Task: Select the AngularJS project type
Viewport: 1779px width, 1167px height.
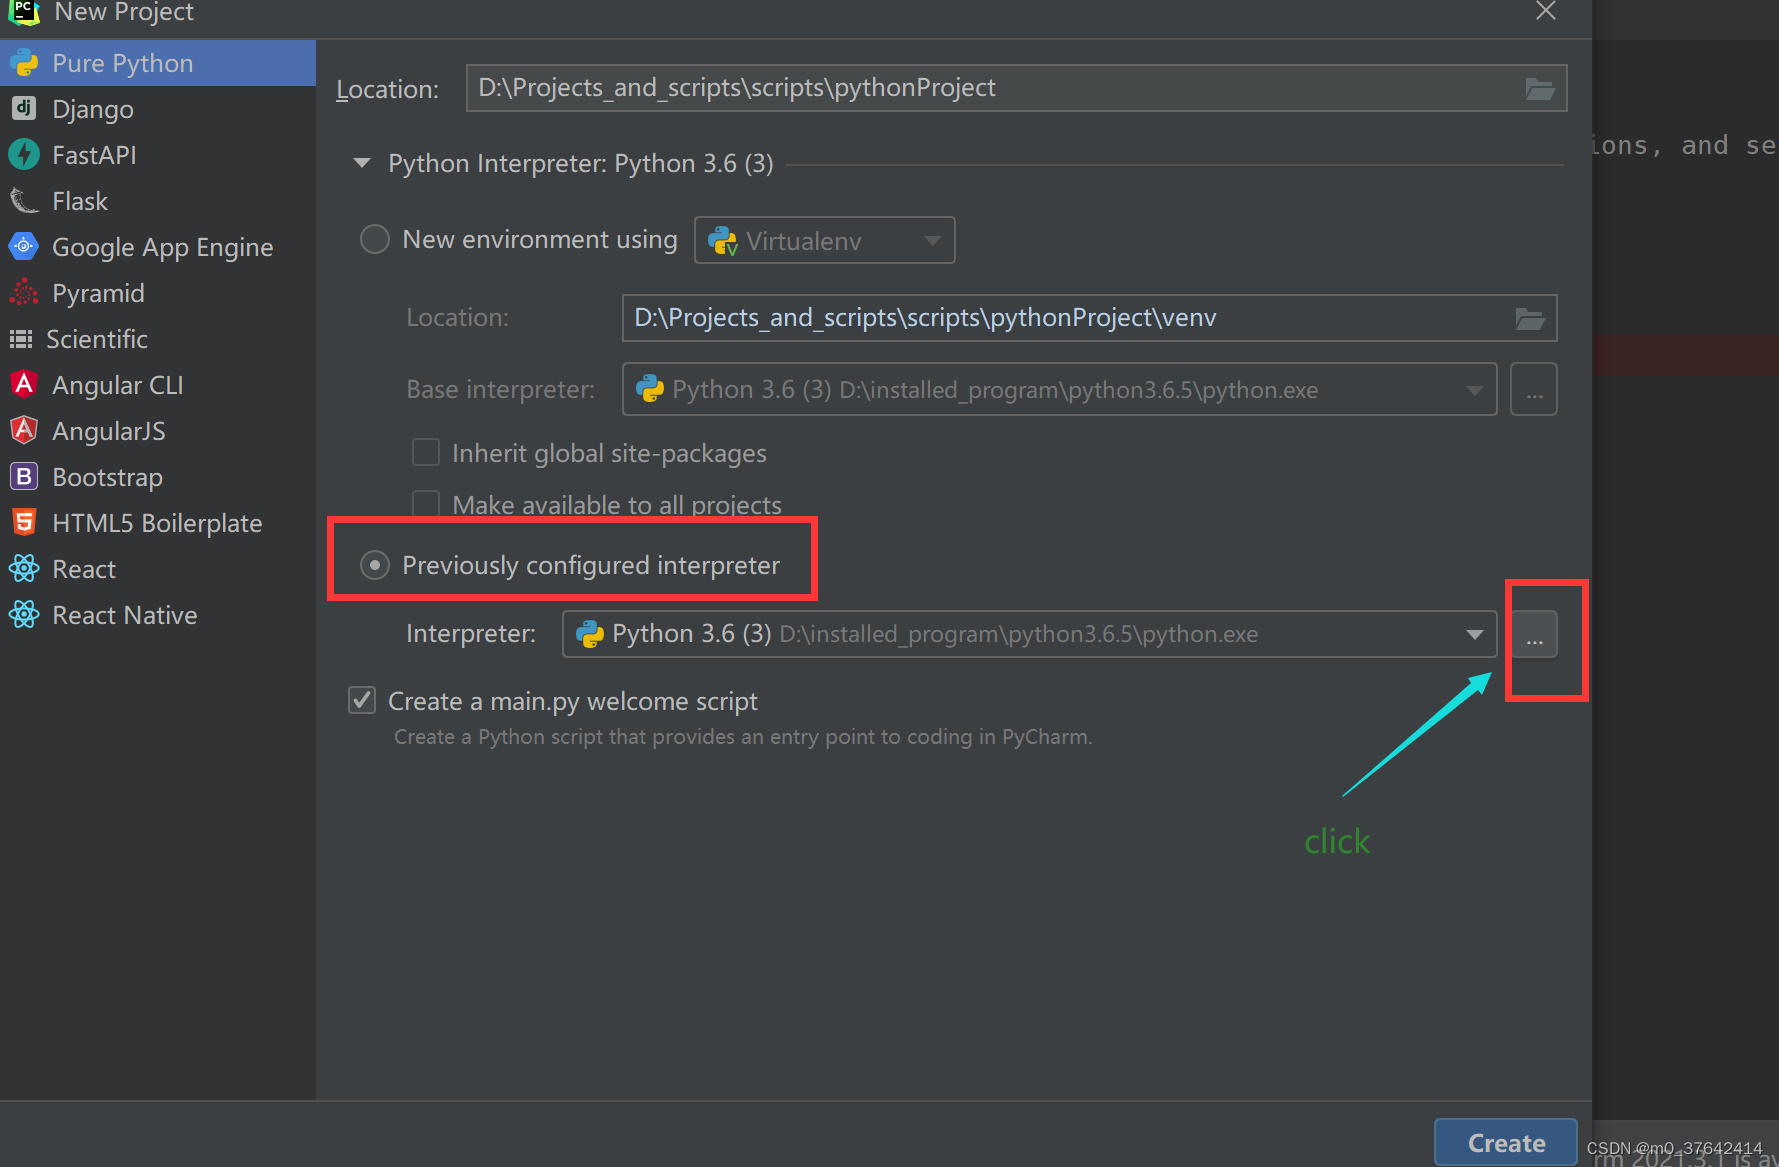Action: tap(158, 431)
